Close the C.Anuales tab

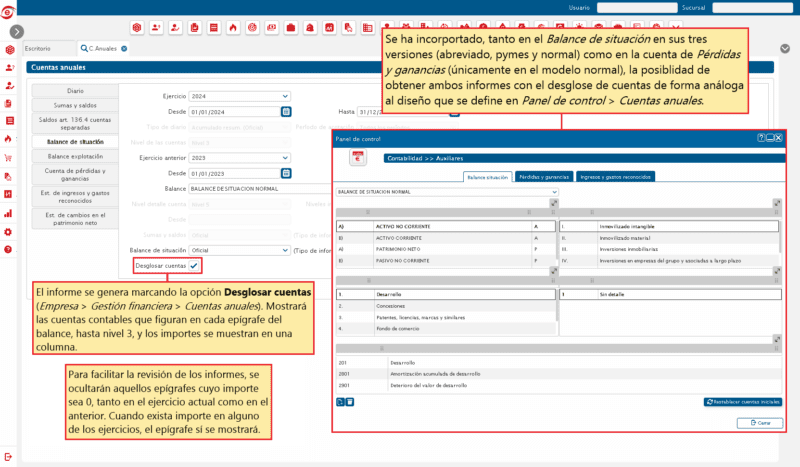tap(124, 48)
